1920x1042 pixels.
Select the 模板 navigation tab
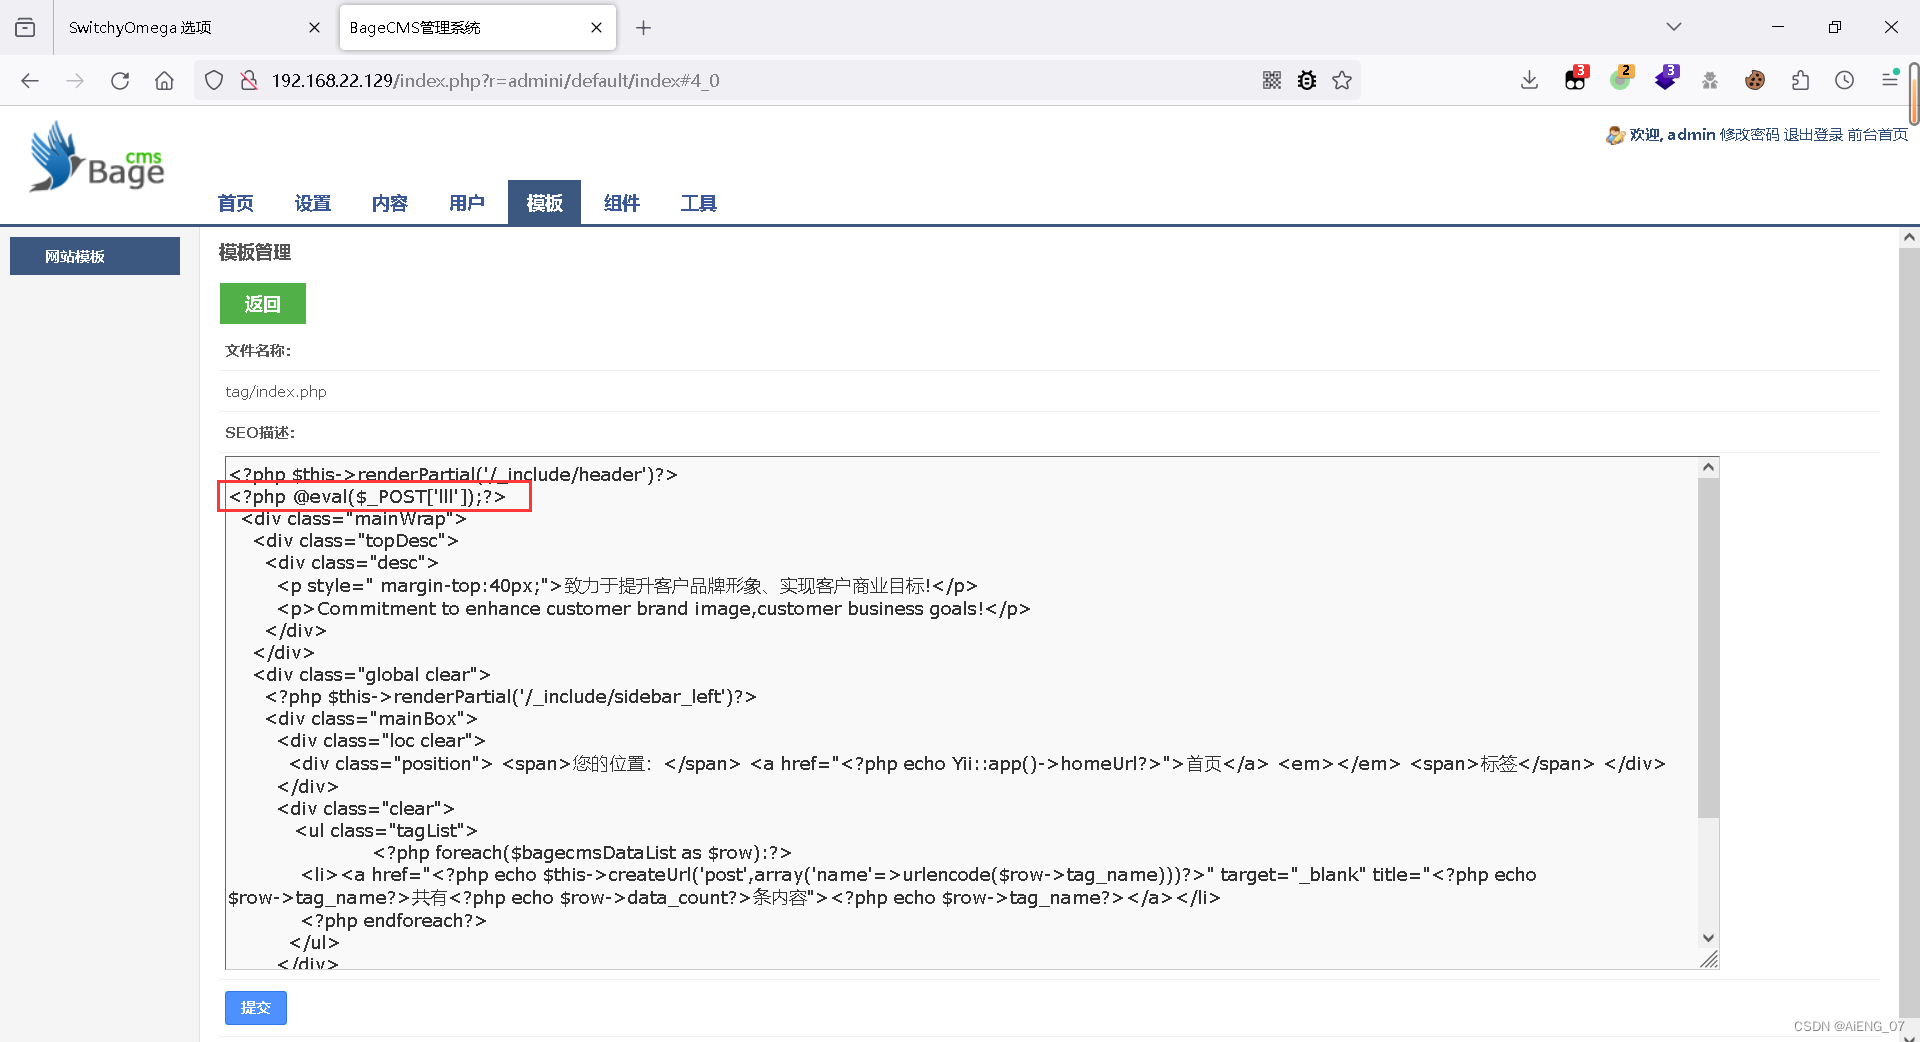click(544, 203)
